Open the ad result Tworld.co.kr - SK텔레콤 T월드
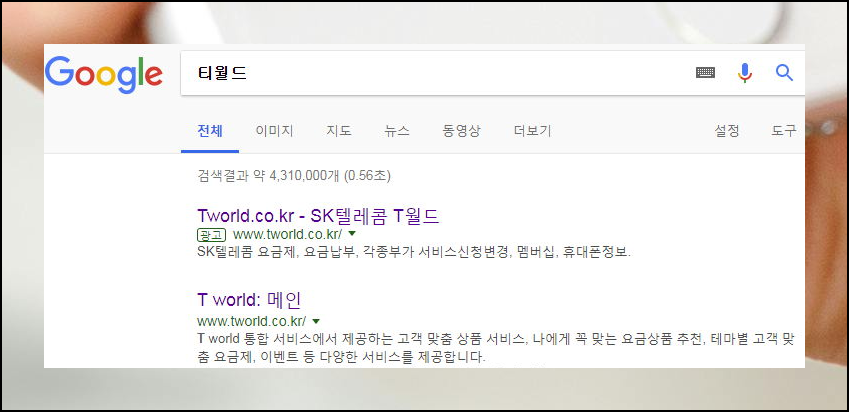The image size is (849, 412). pos(318,216)
